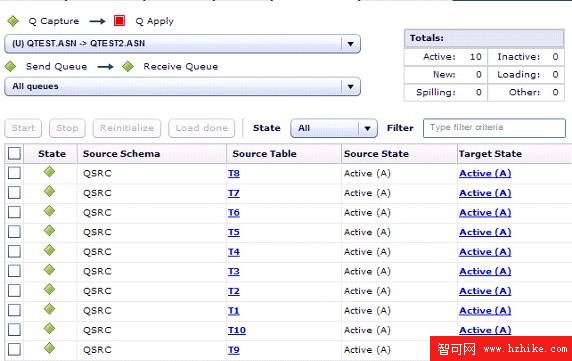
Task: Check the box for row T8
Action: [14, 173]
